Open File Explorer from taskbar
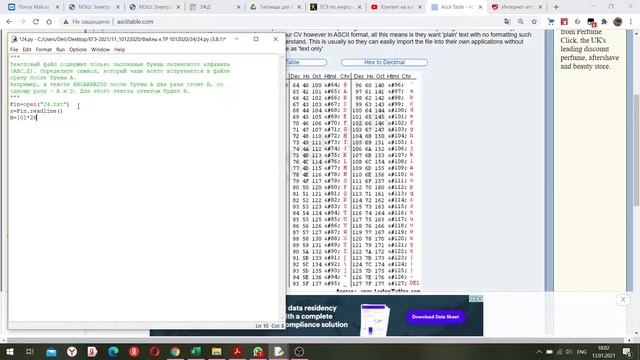640x360 pixels. 217,351
